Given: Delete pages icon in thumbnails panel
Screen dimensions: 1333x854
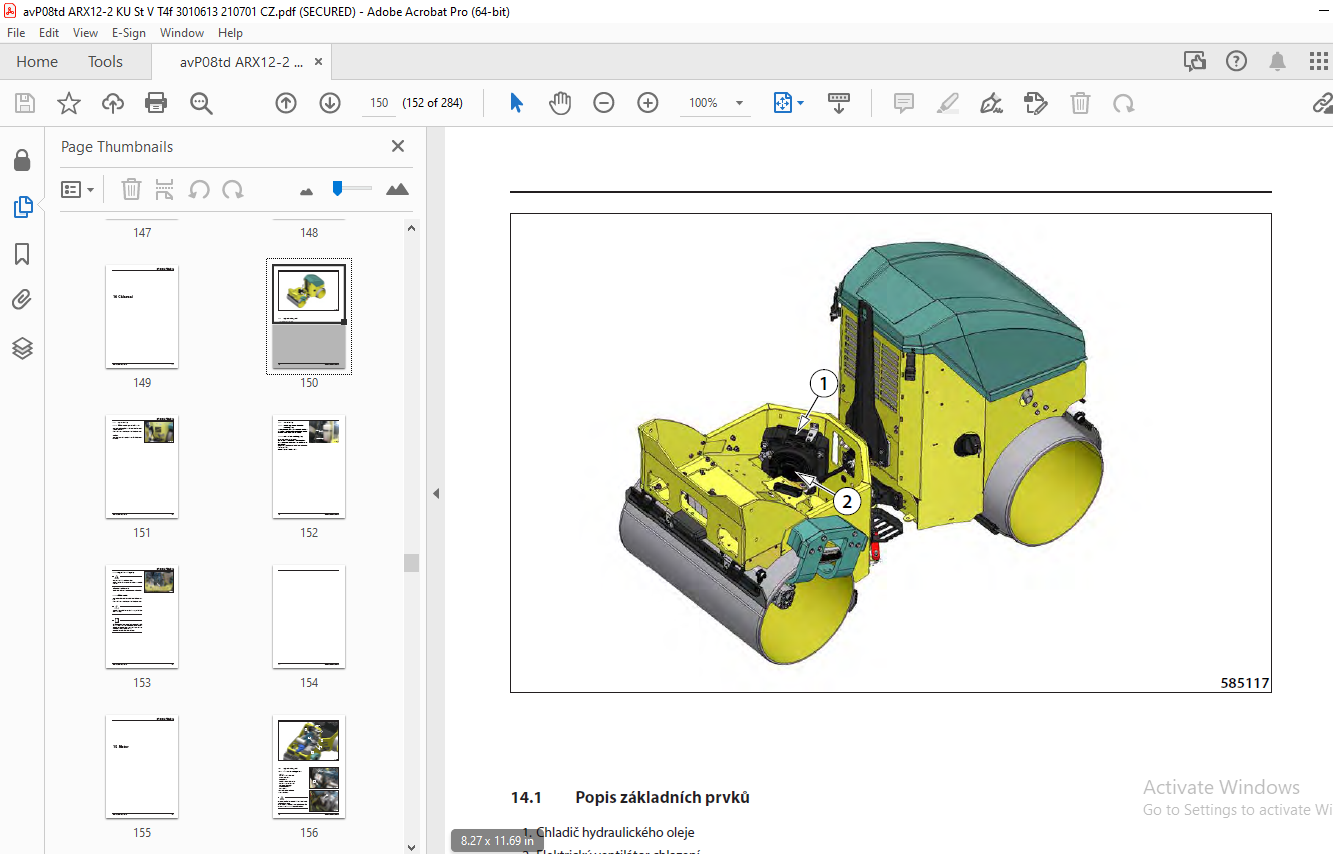Looking at the screenshot, I should point(131,189).
